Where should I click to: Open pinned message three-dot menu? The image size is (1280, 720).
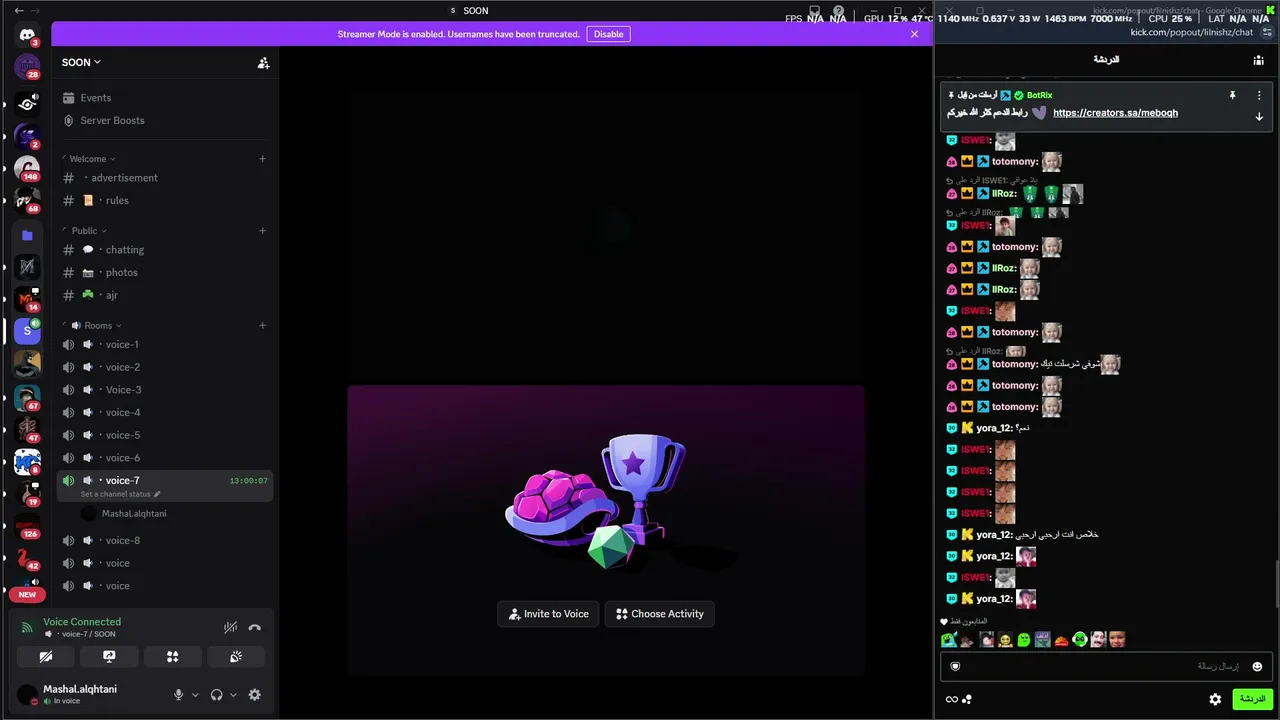1259,95
